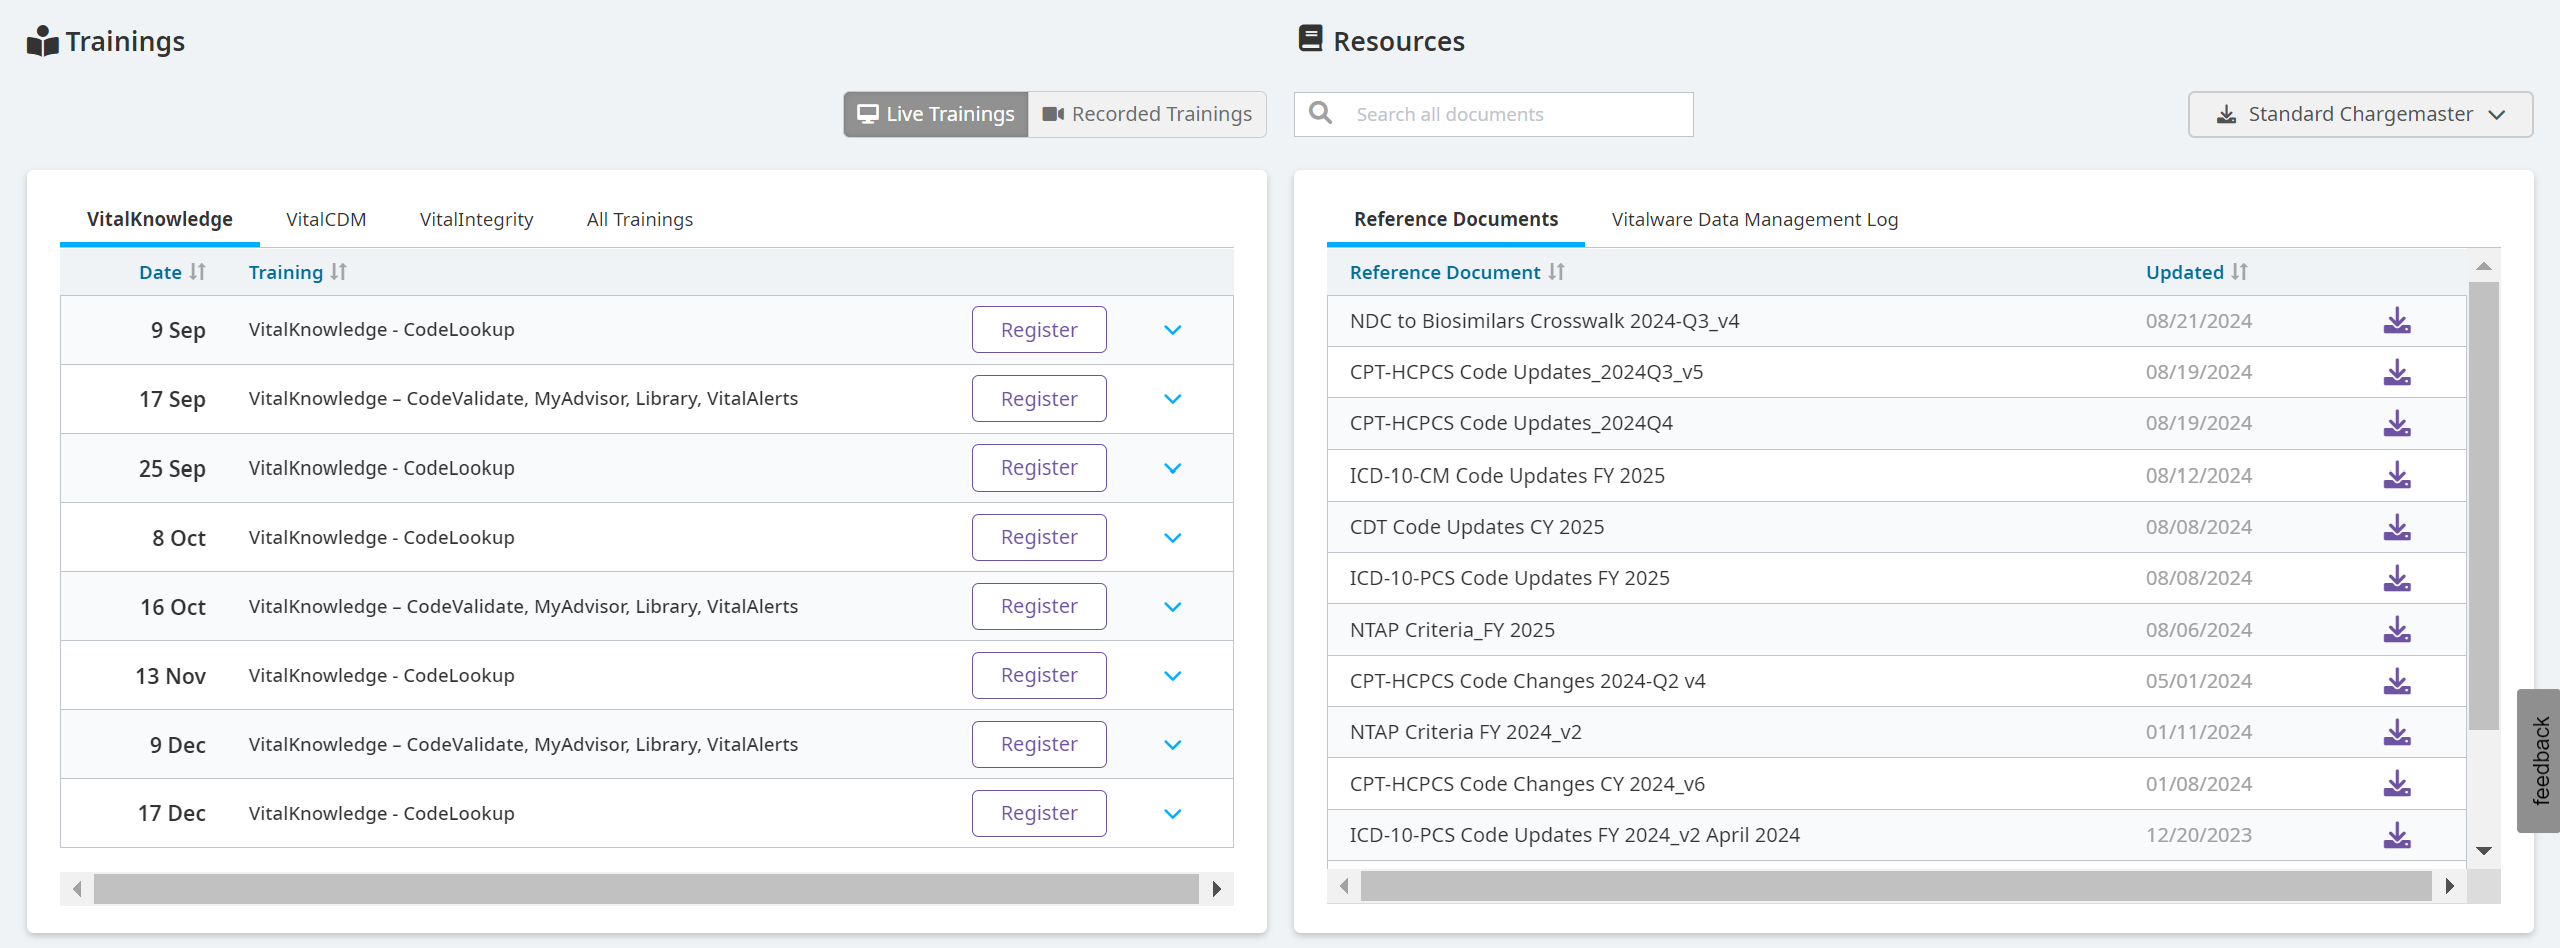
Task: Download CPT-HCPCS Code Updates_2024Q4 file
Action: [x=2396, y=424]
